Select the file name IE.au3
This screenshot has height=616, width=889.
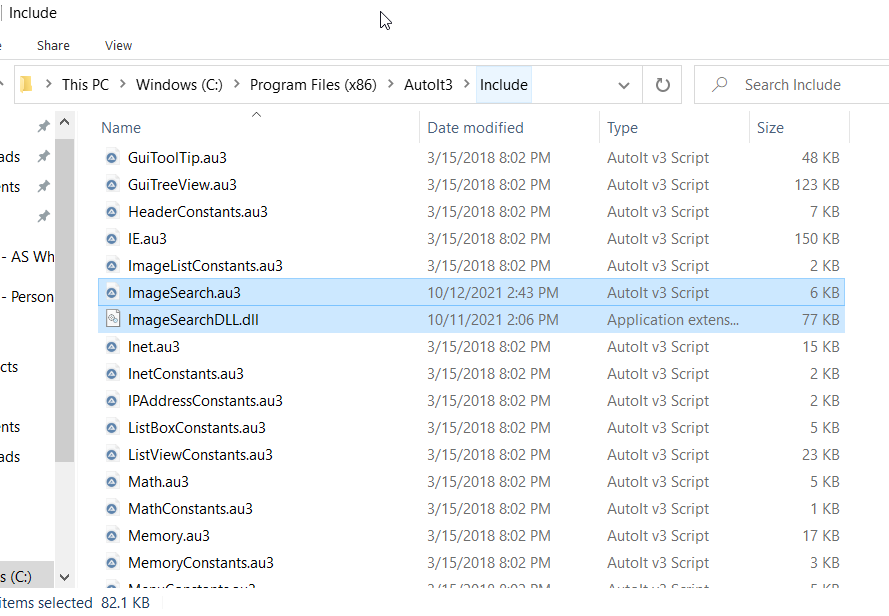(147, 239)
